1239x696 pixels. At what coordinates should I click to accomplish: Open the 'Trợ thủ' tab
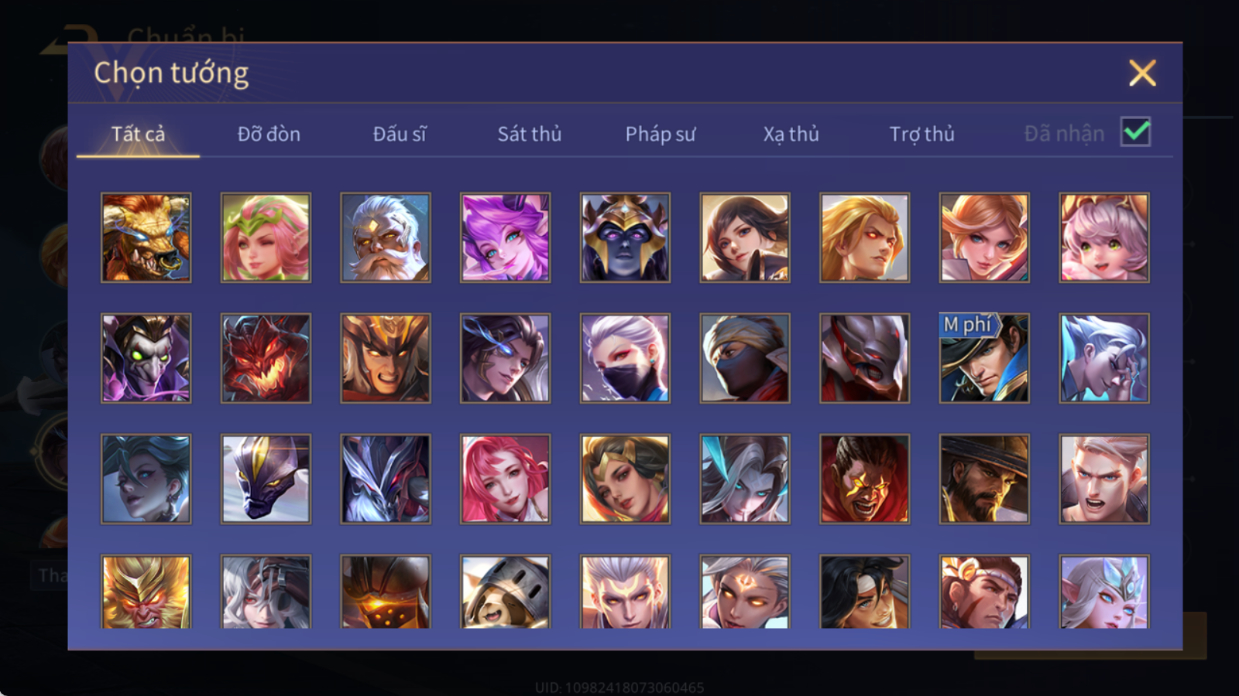tap(922, 133)
